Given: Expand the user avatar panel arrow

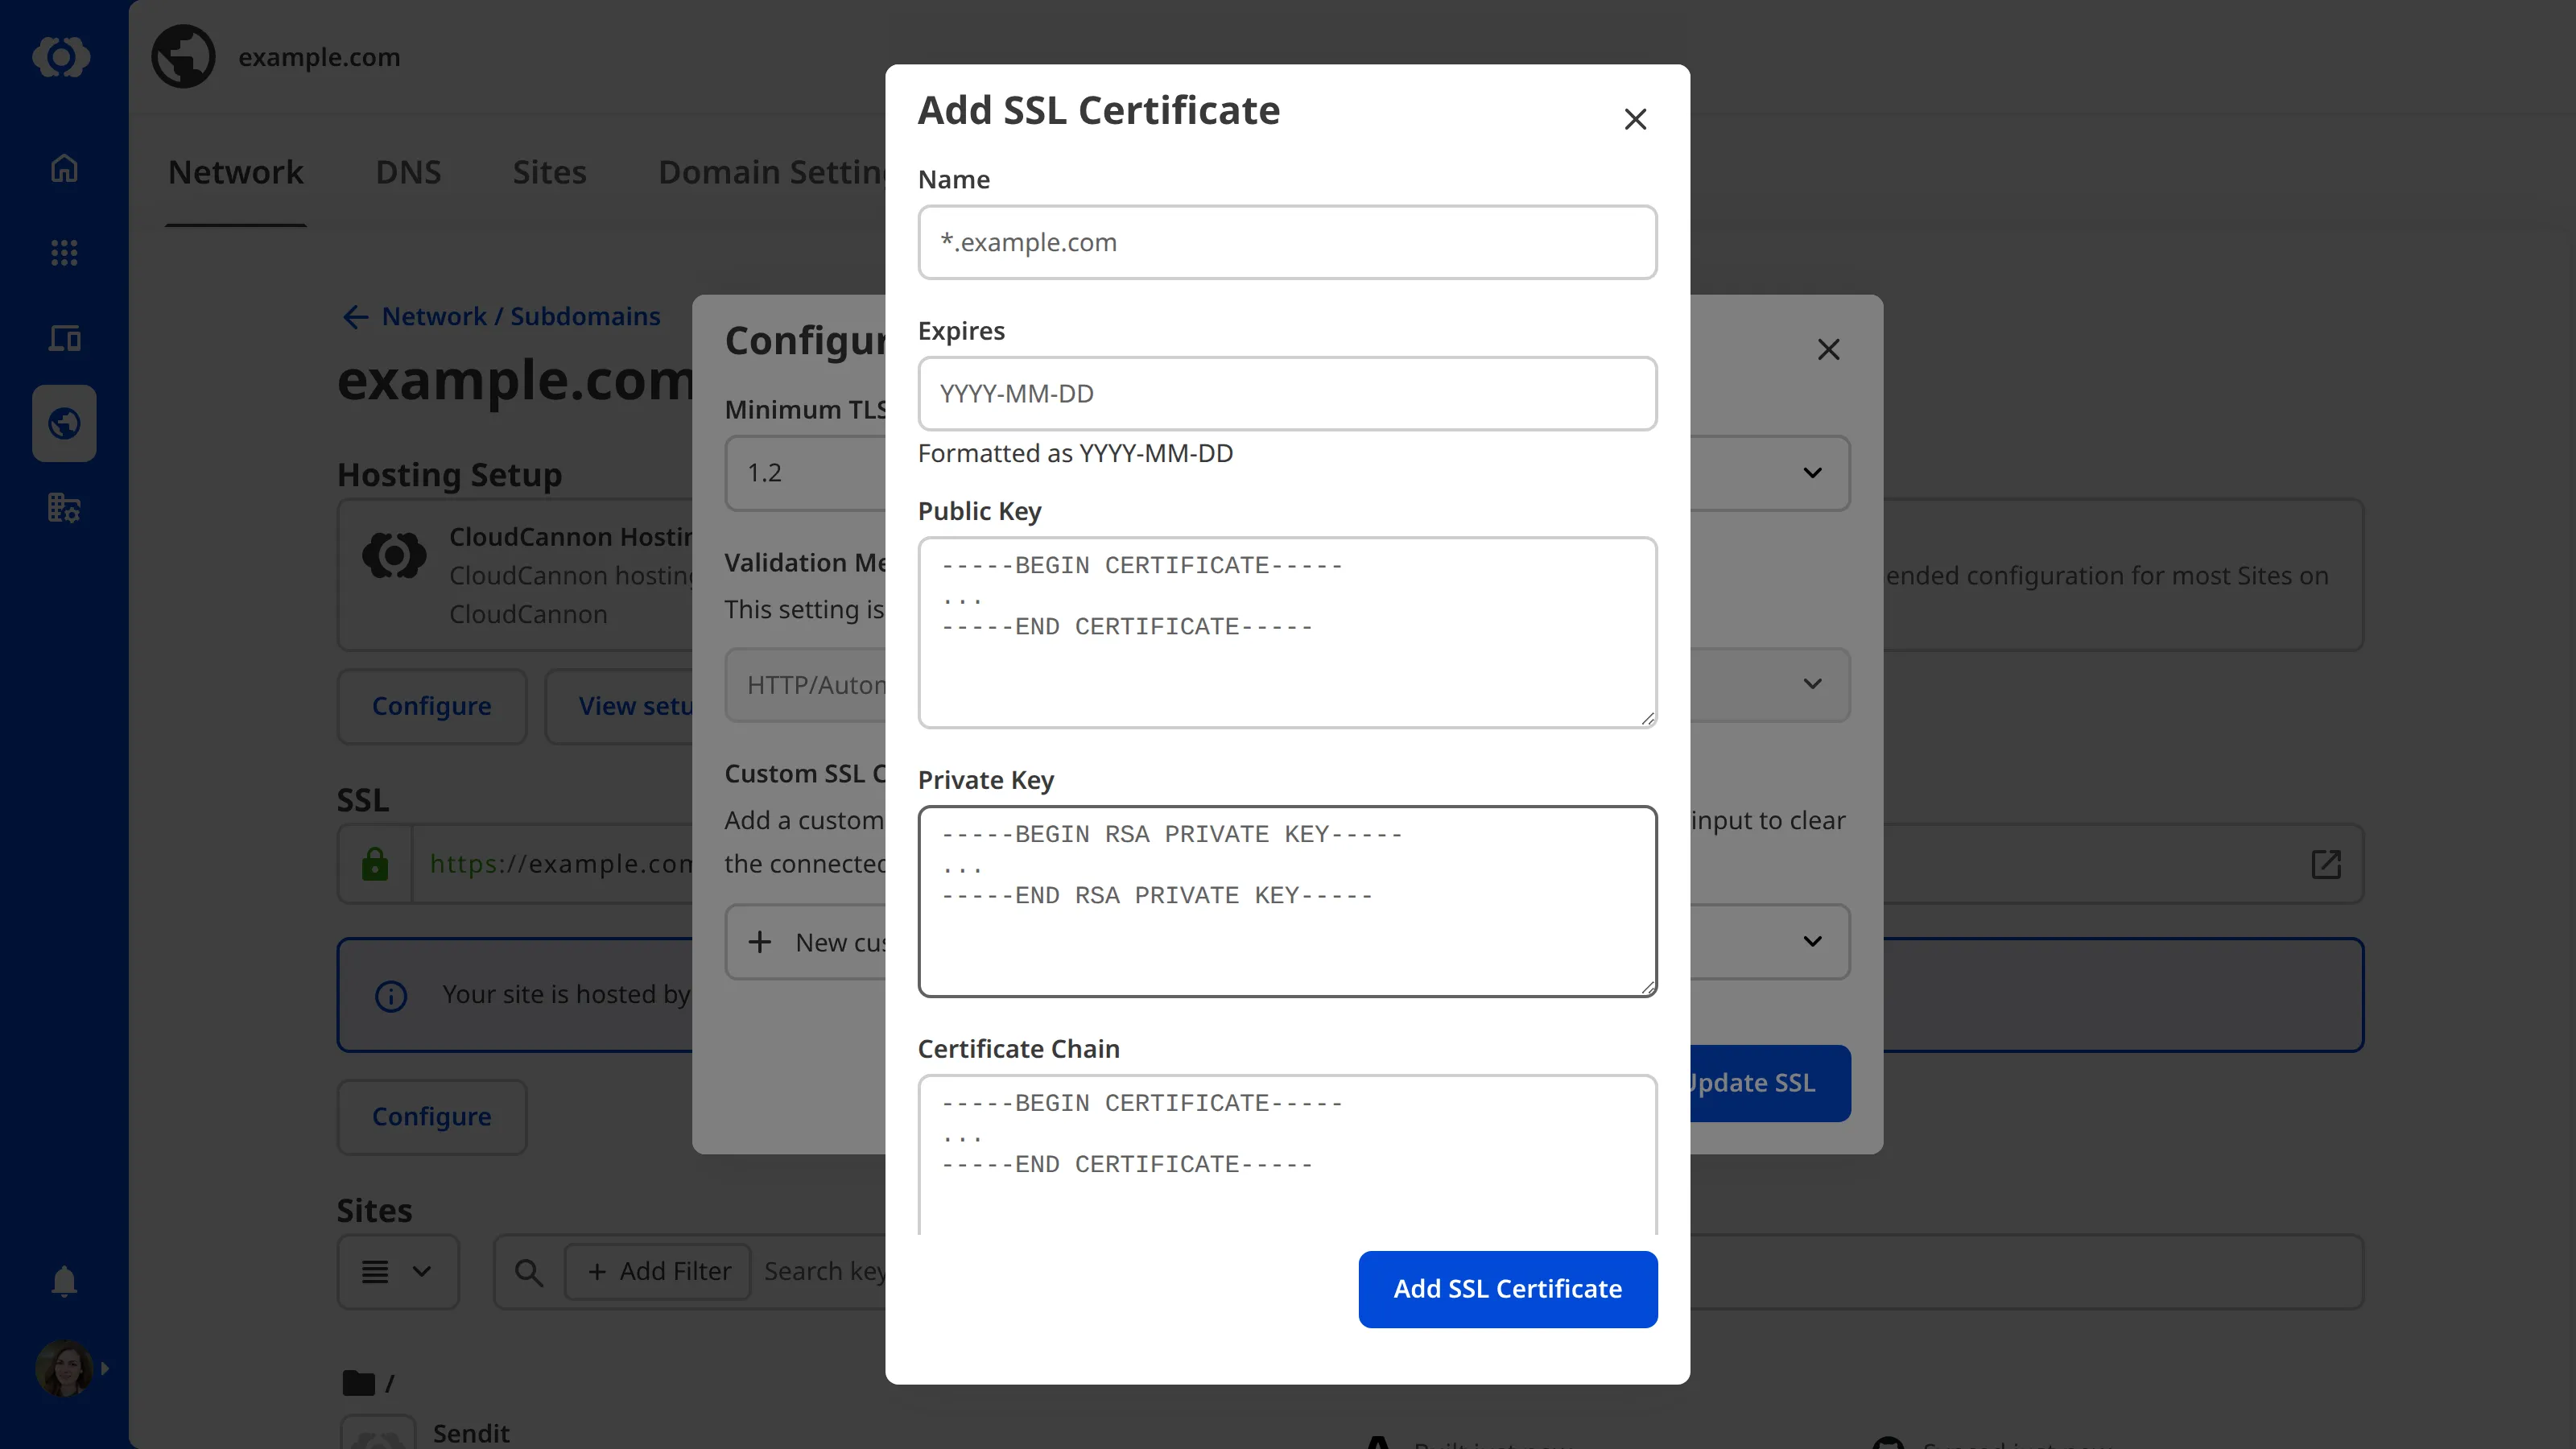Looking at the screenshot, I should pos(106,1368).
